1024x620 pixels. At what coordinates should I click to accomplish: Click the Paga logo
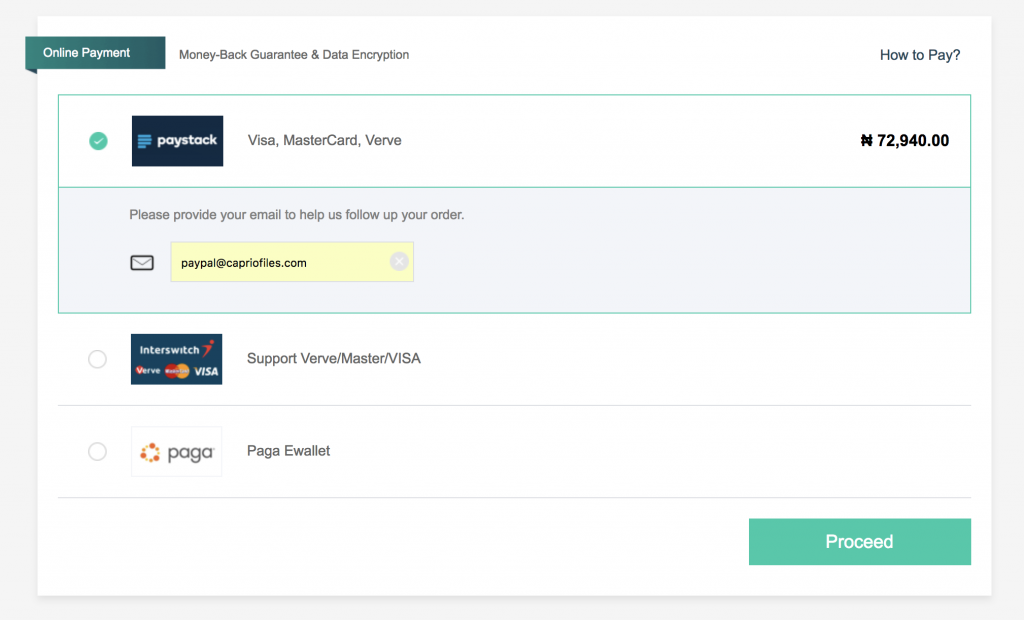point(176,451)
